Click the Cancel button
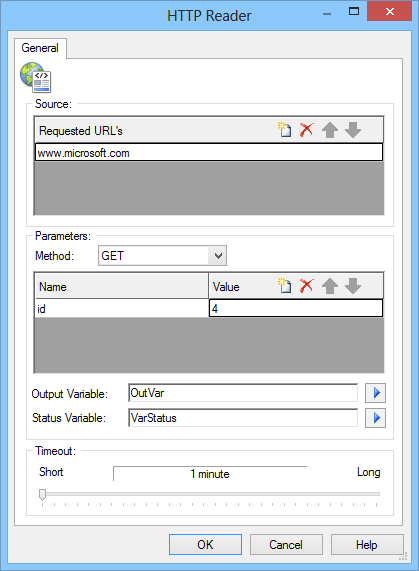Screen dimensions: 419x571 [286, 544]
